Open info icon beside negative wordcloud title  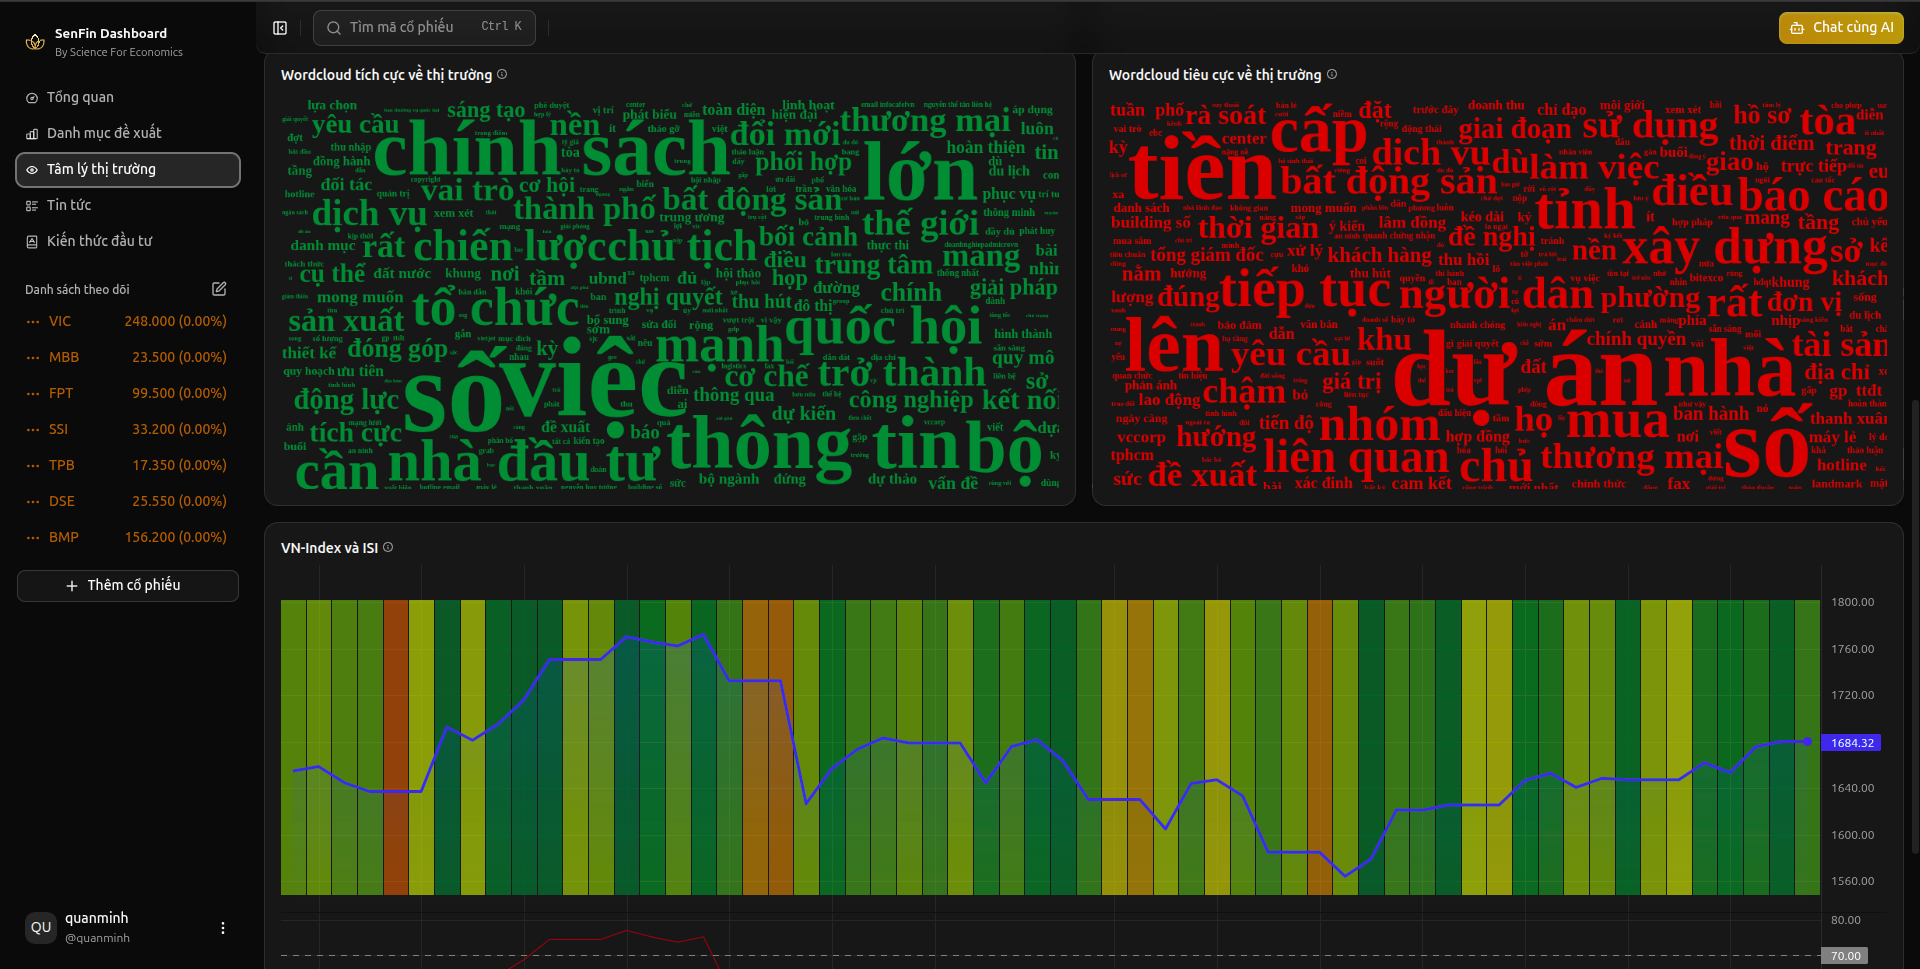pos(1331,74)
